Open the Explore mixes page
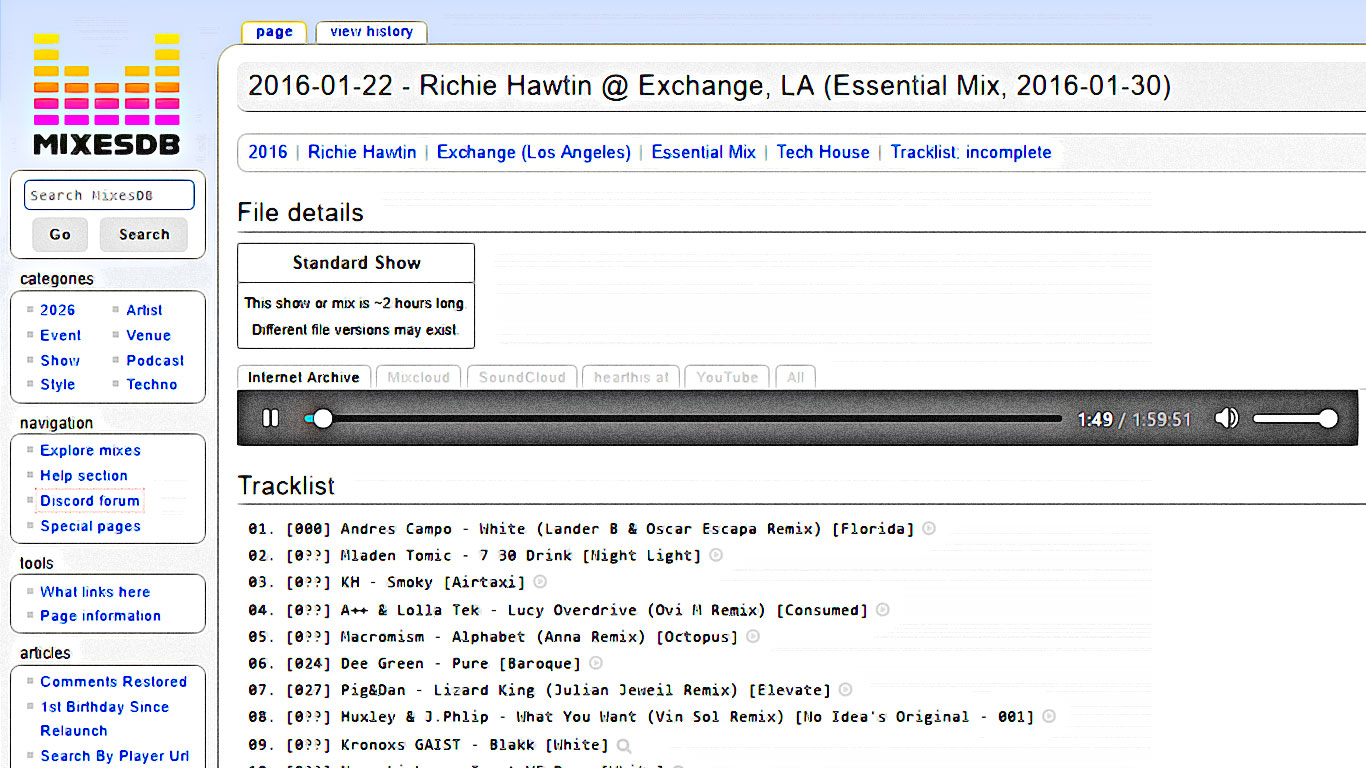This screenshot has height=768, width=1366. tap(90, 450)
